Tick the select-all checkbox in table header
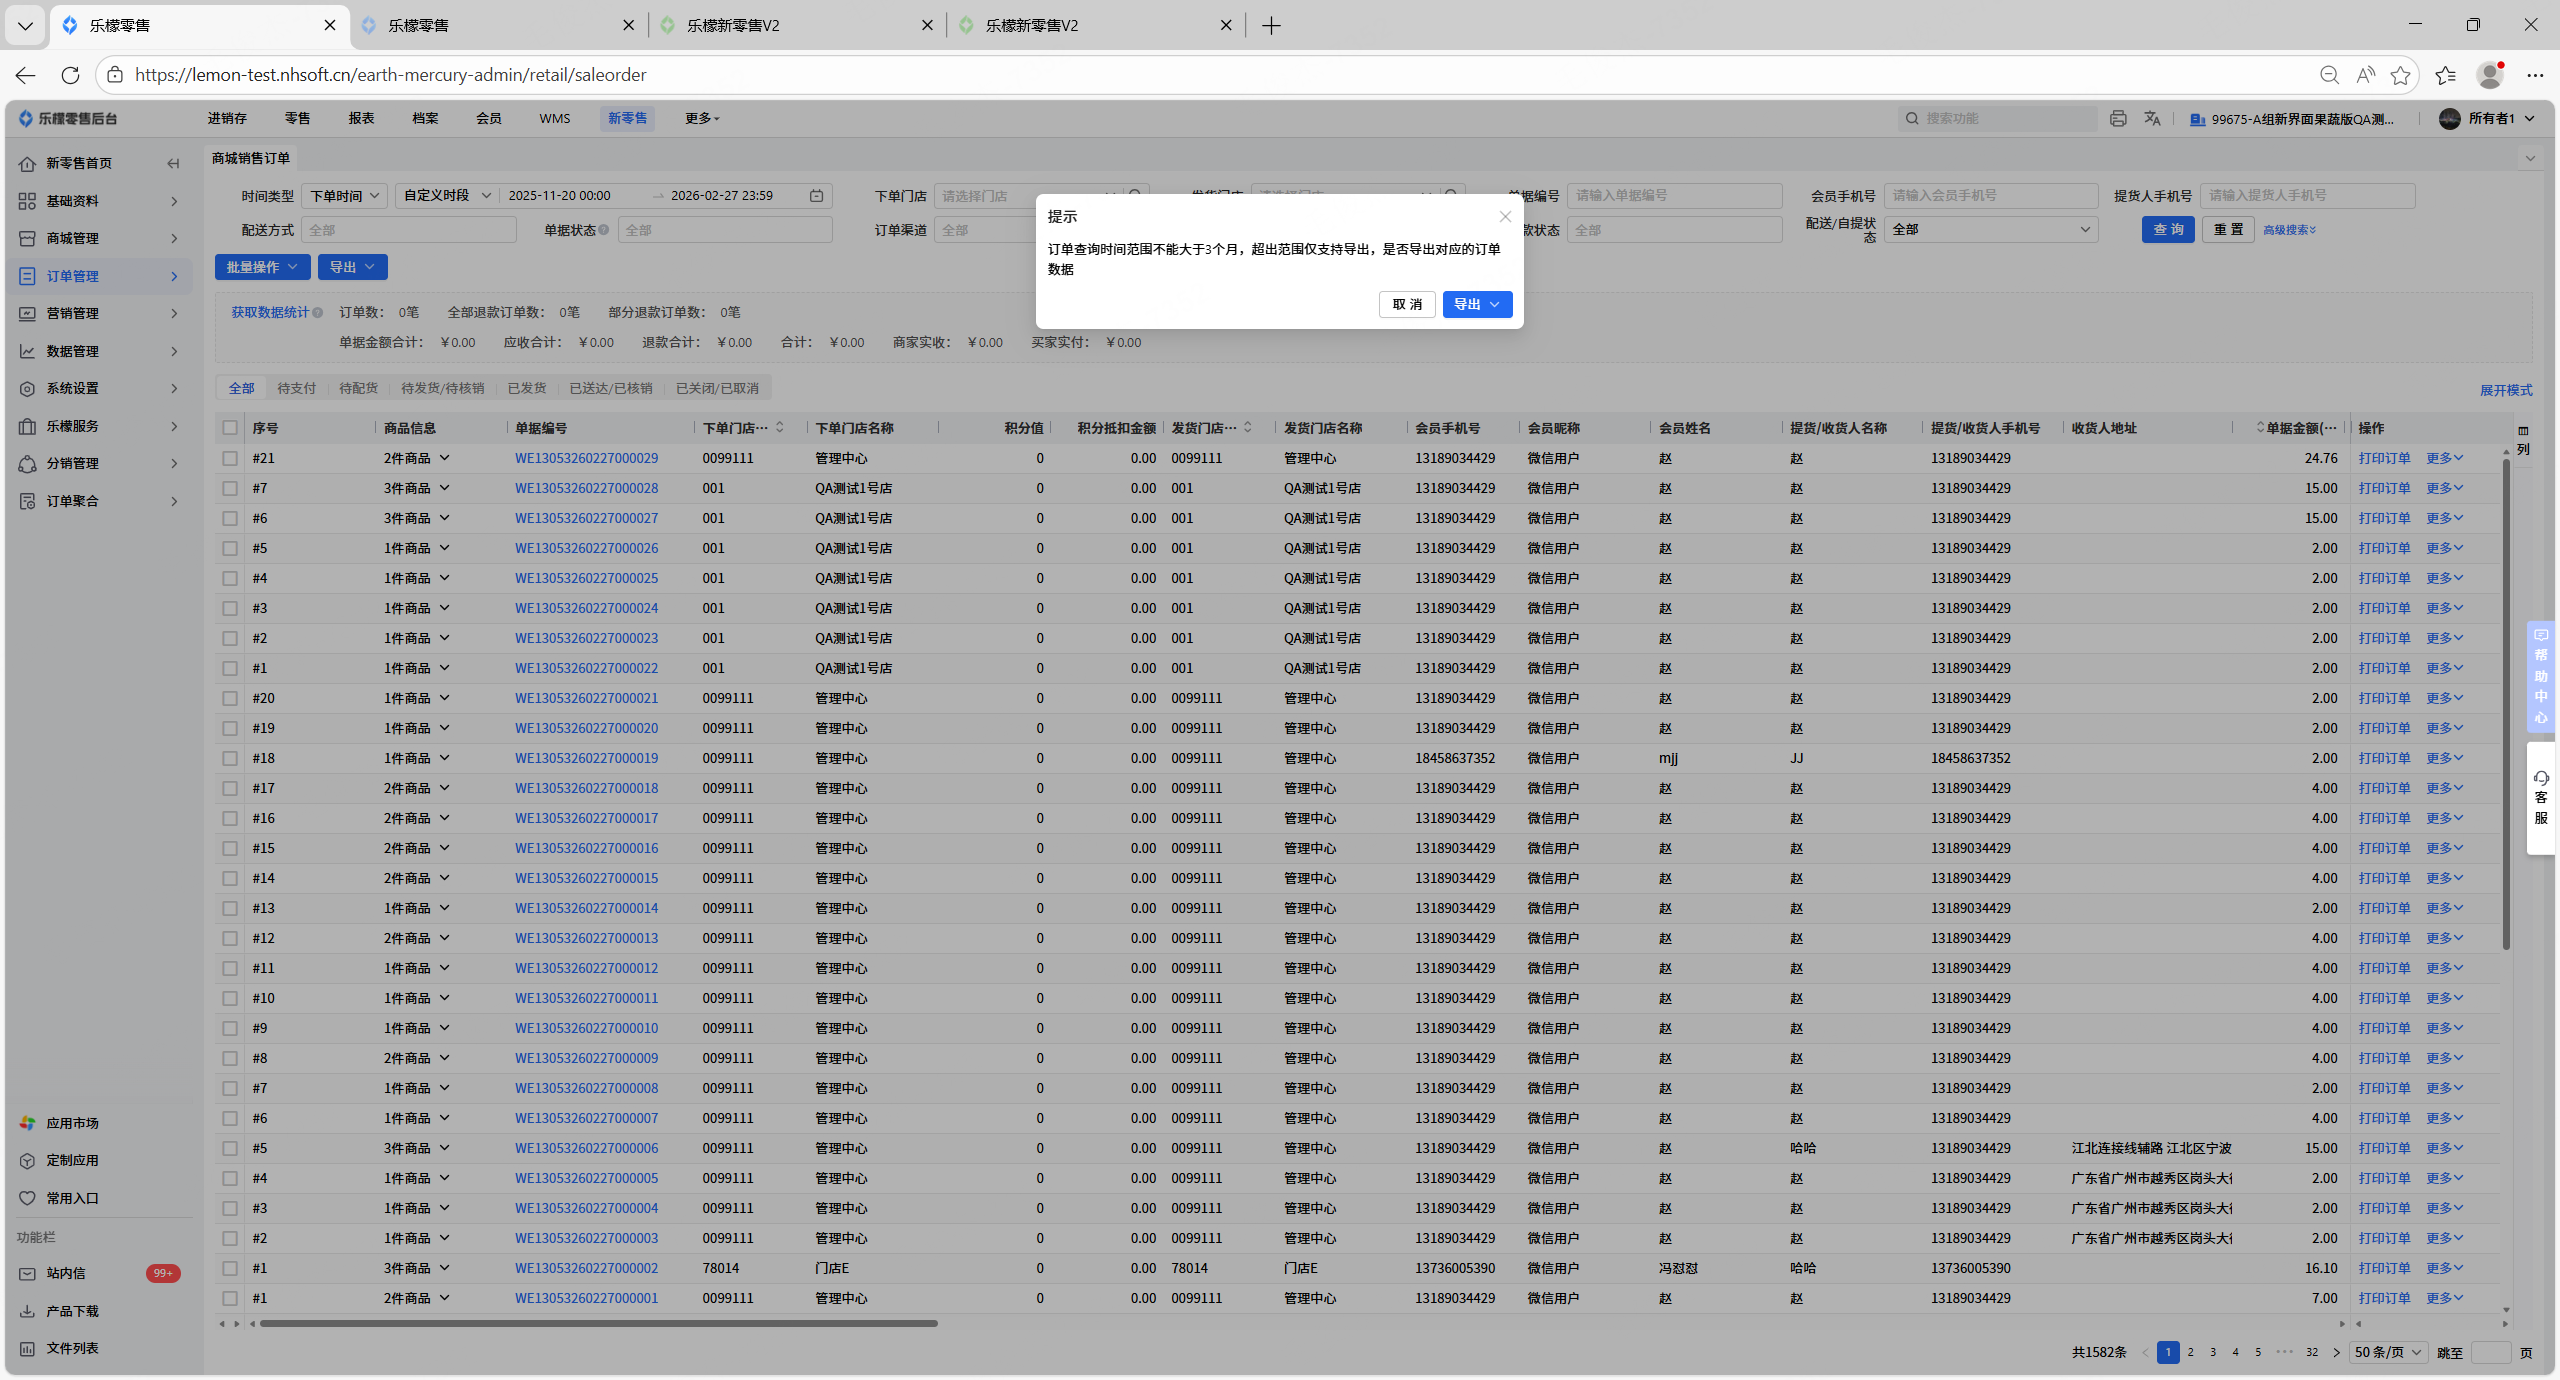2560x1380 pixels. coord(230,428)
